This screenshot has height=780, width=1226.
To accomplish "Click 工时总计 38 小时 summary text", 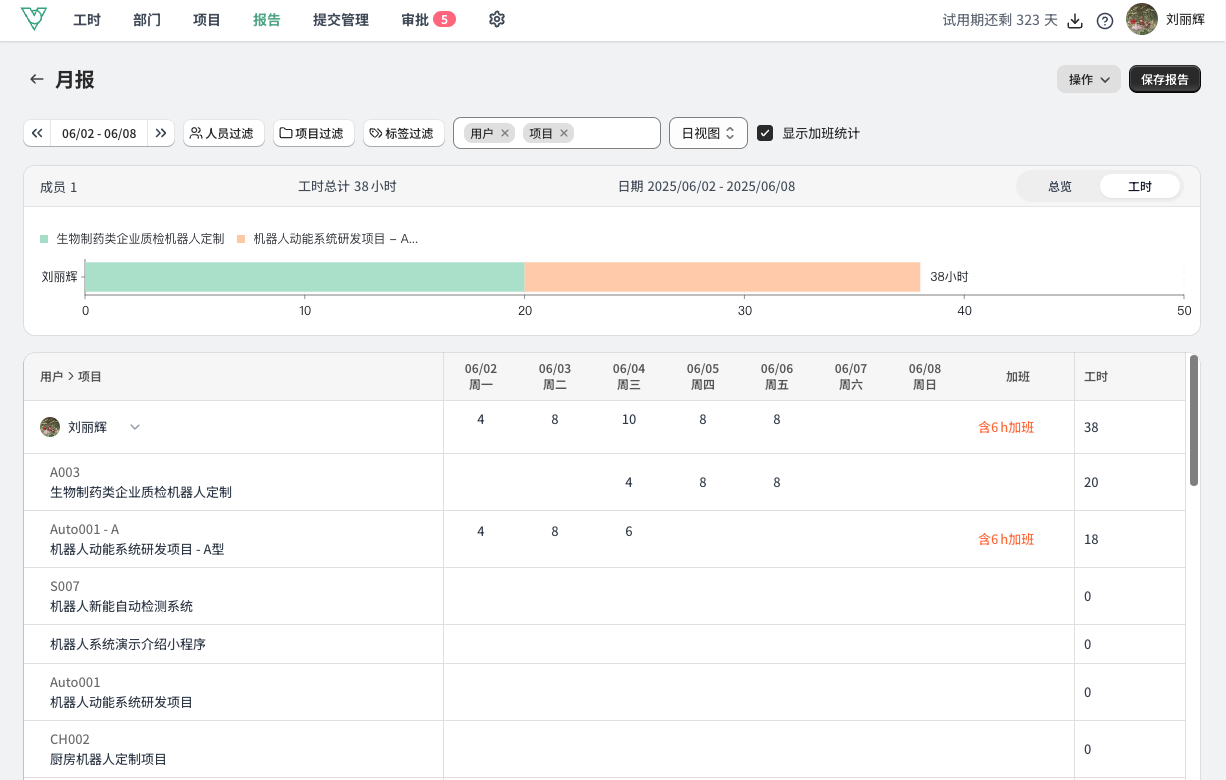I will click(347, 186).
